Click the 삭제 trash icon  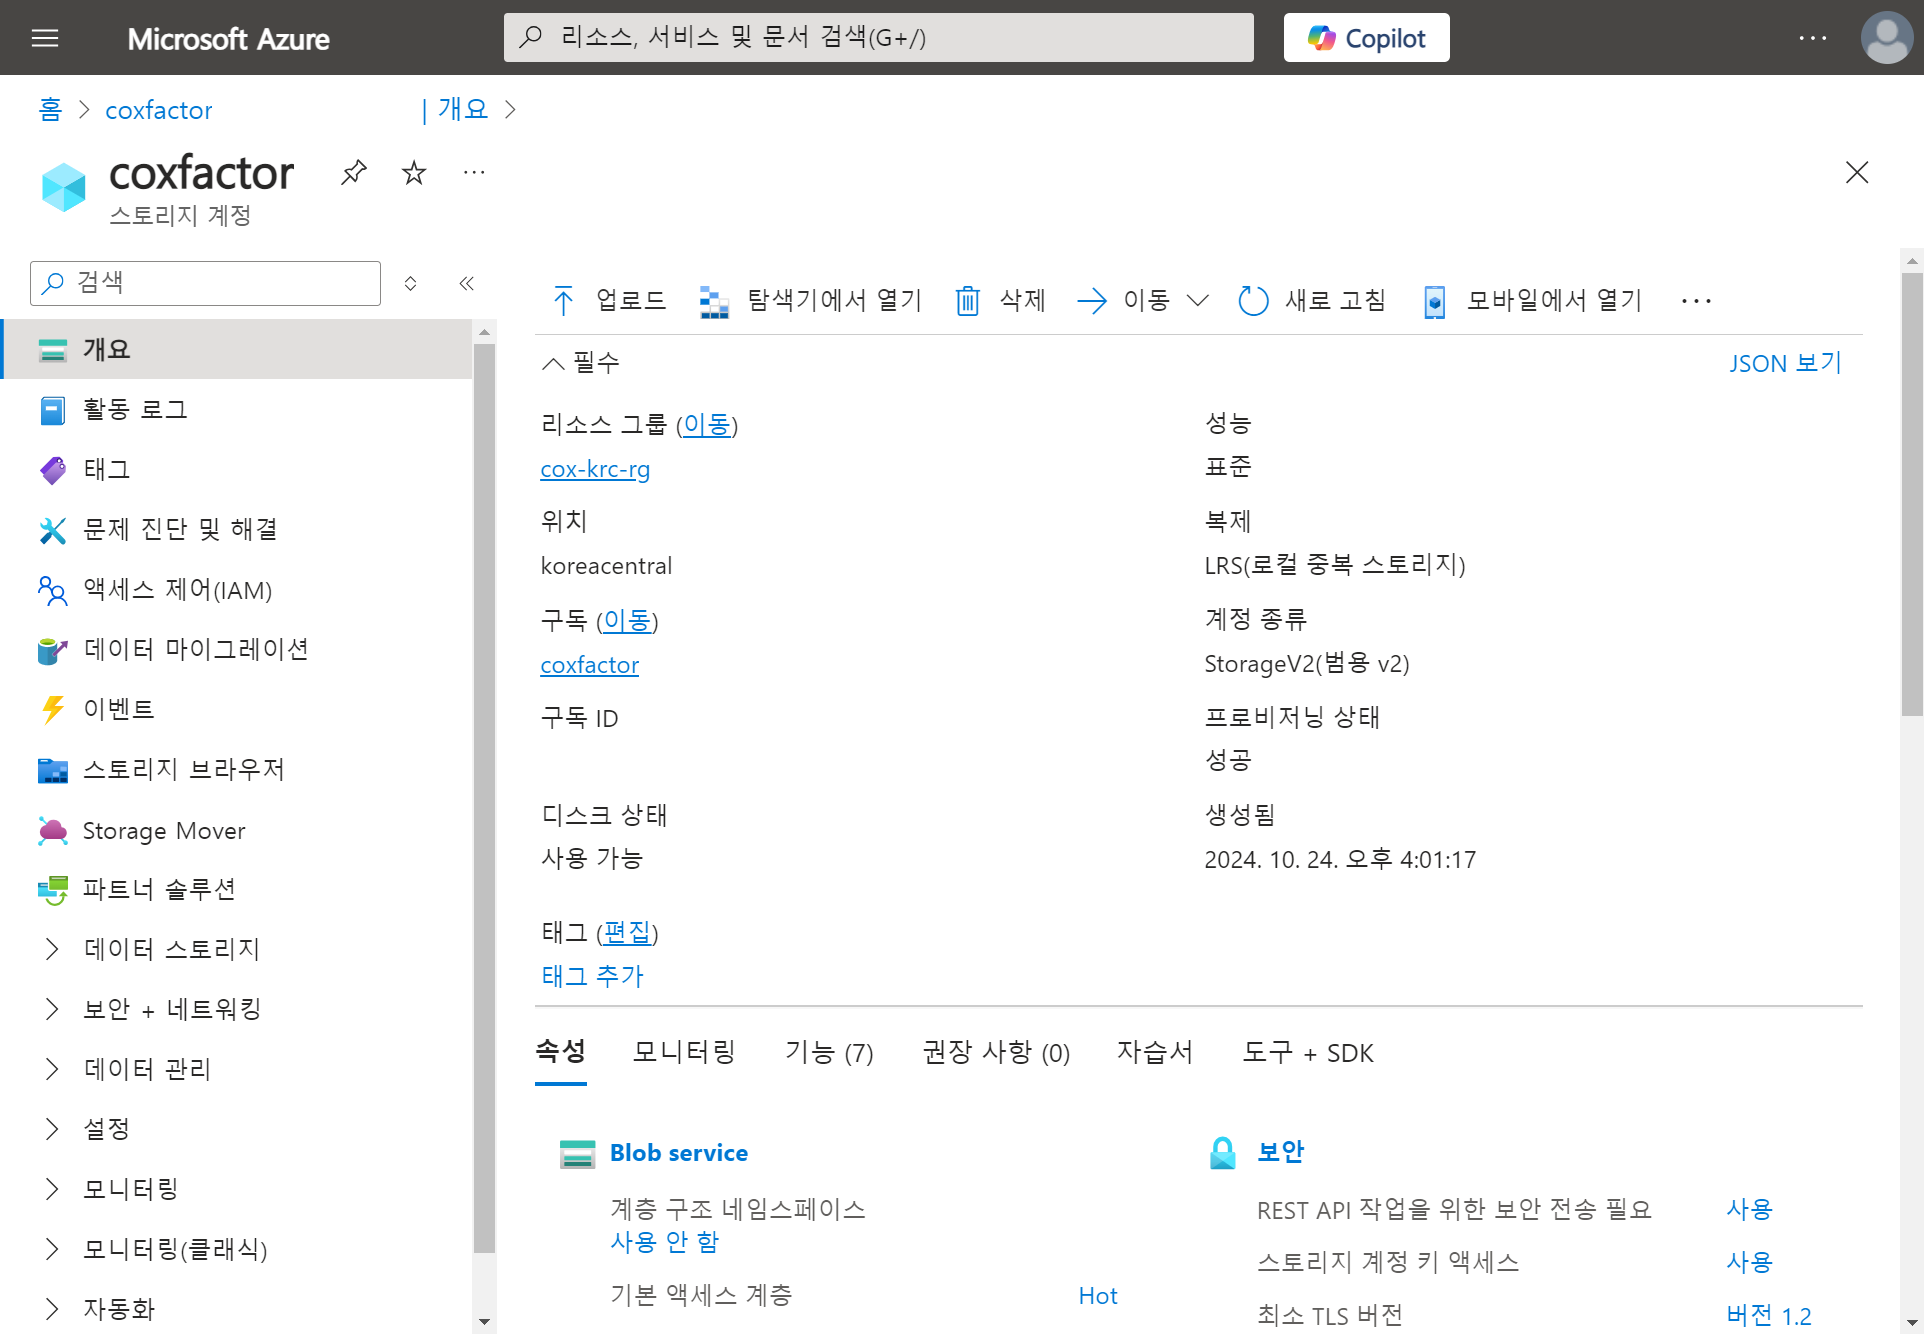967,300
